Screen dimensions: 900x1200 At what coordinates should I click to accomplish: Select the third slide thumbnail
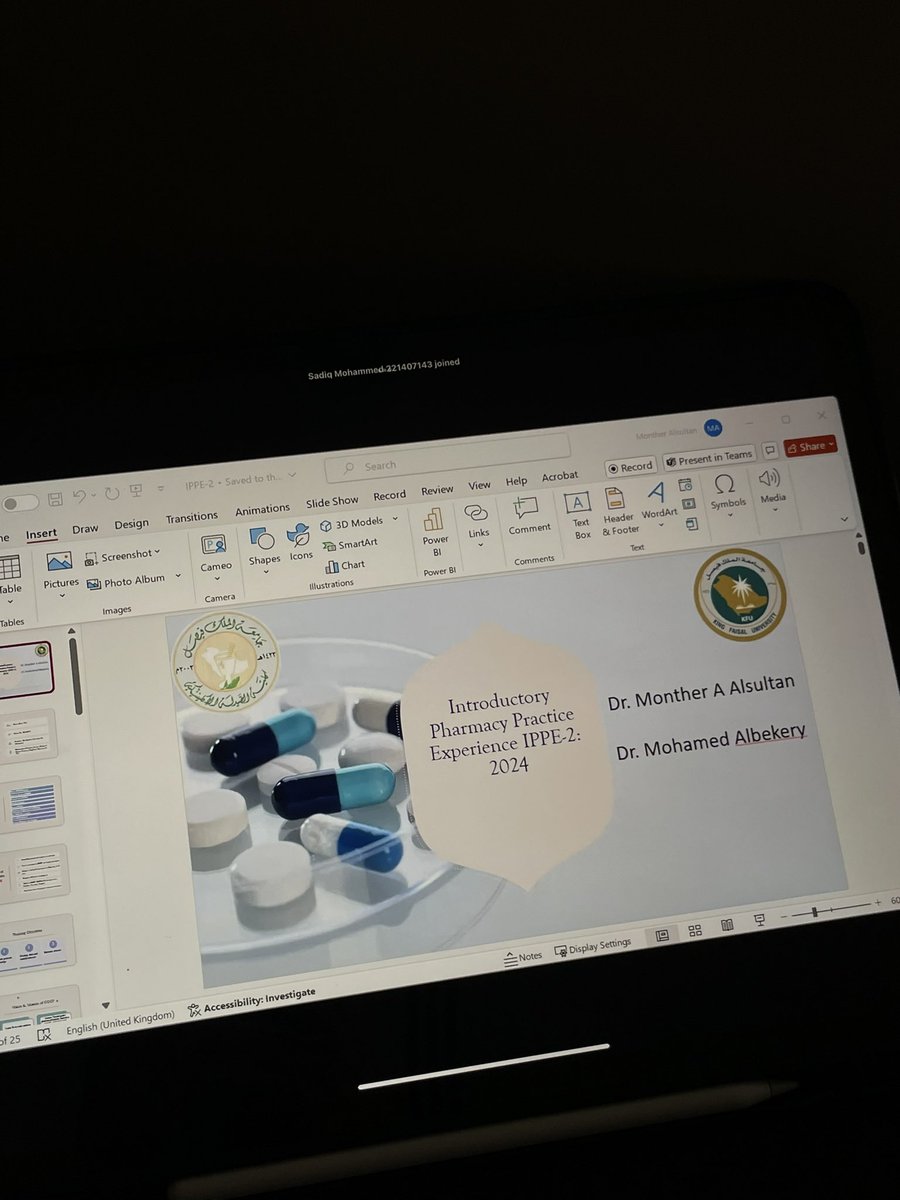coord(33,804)
